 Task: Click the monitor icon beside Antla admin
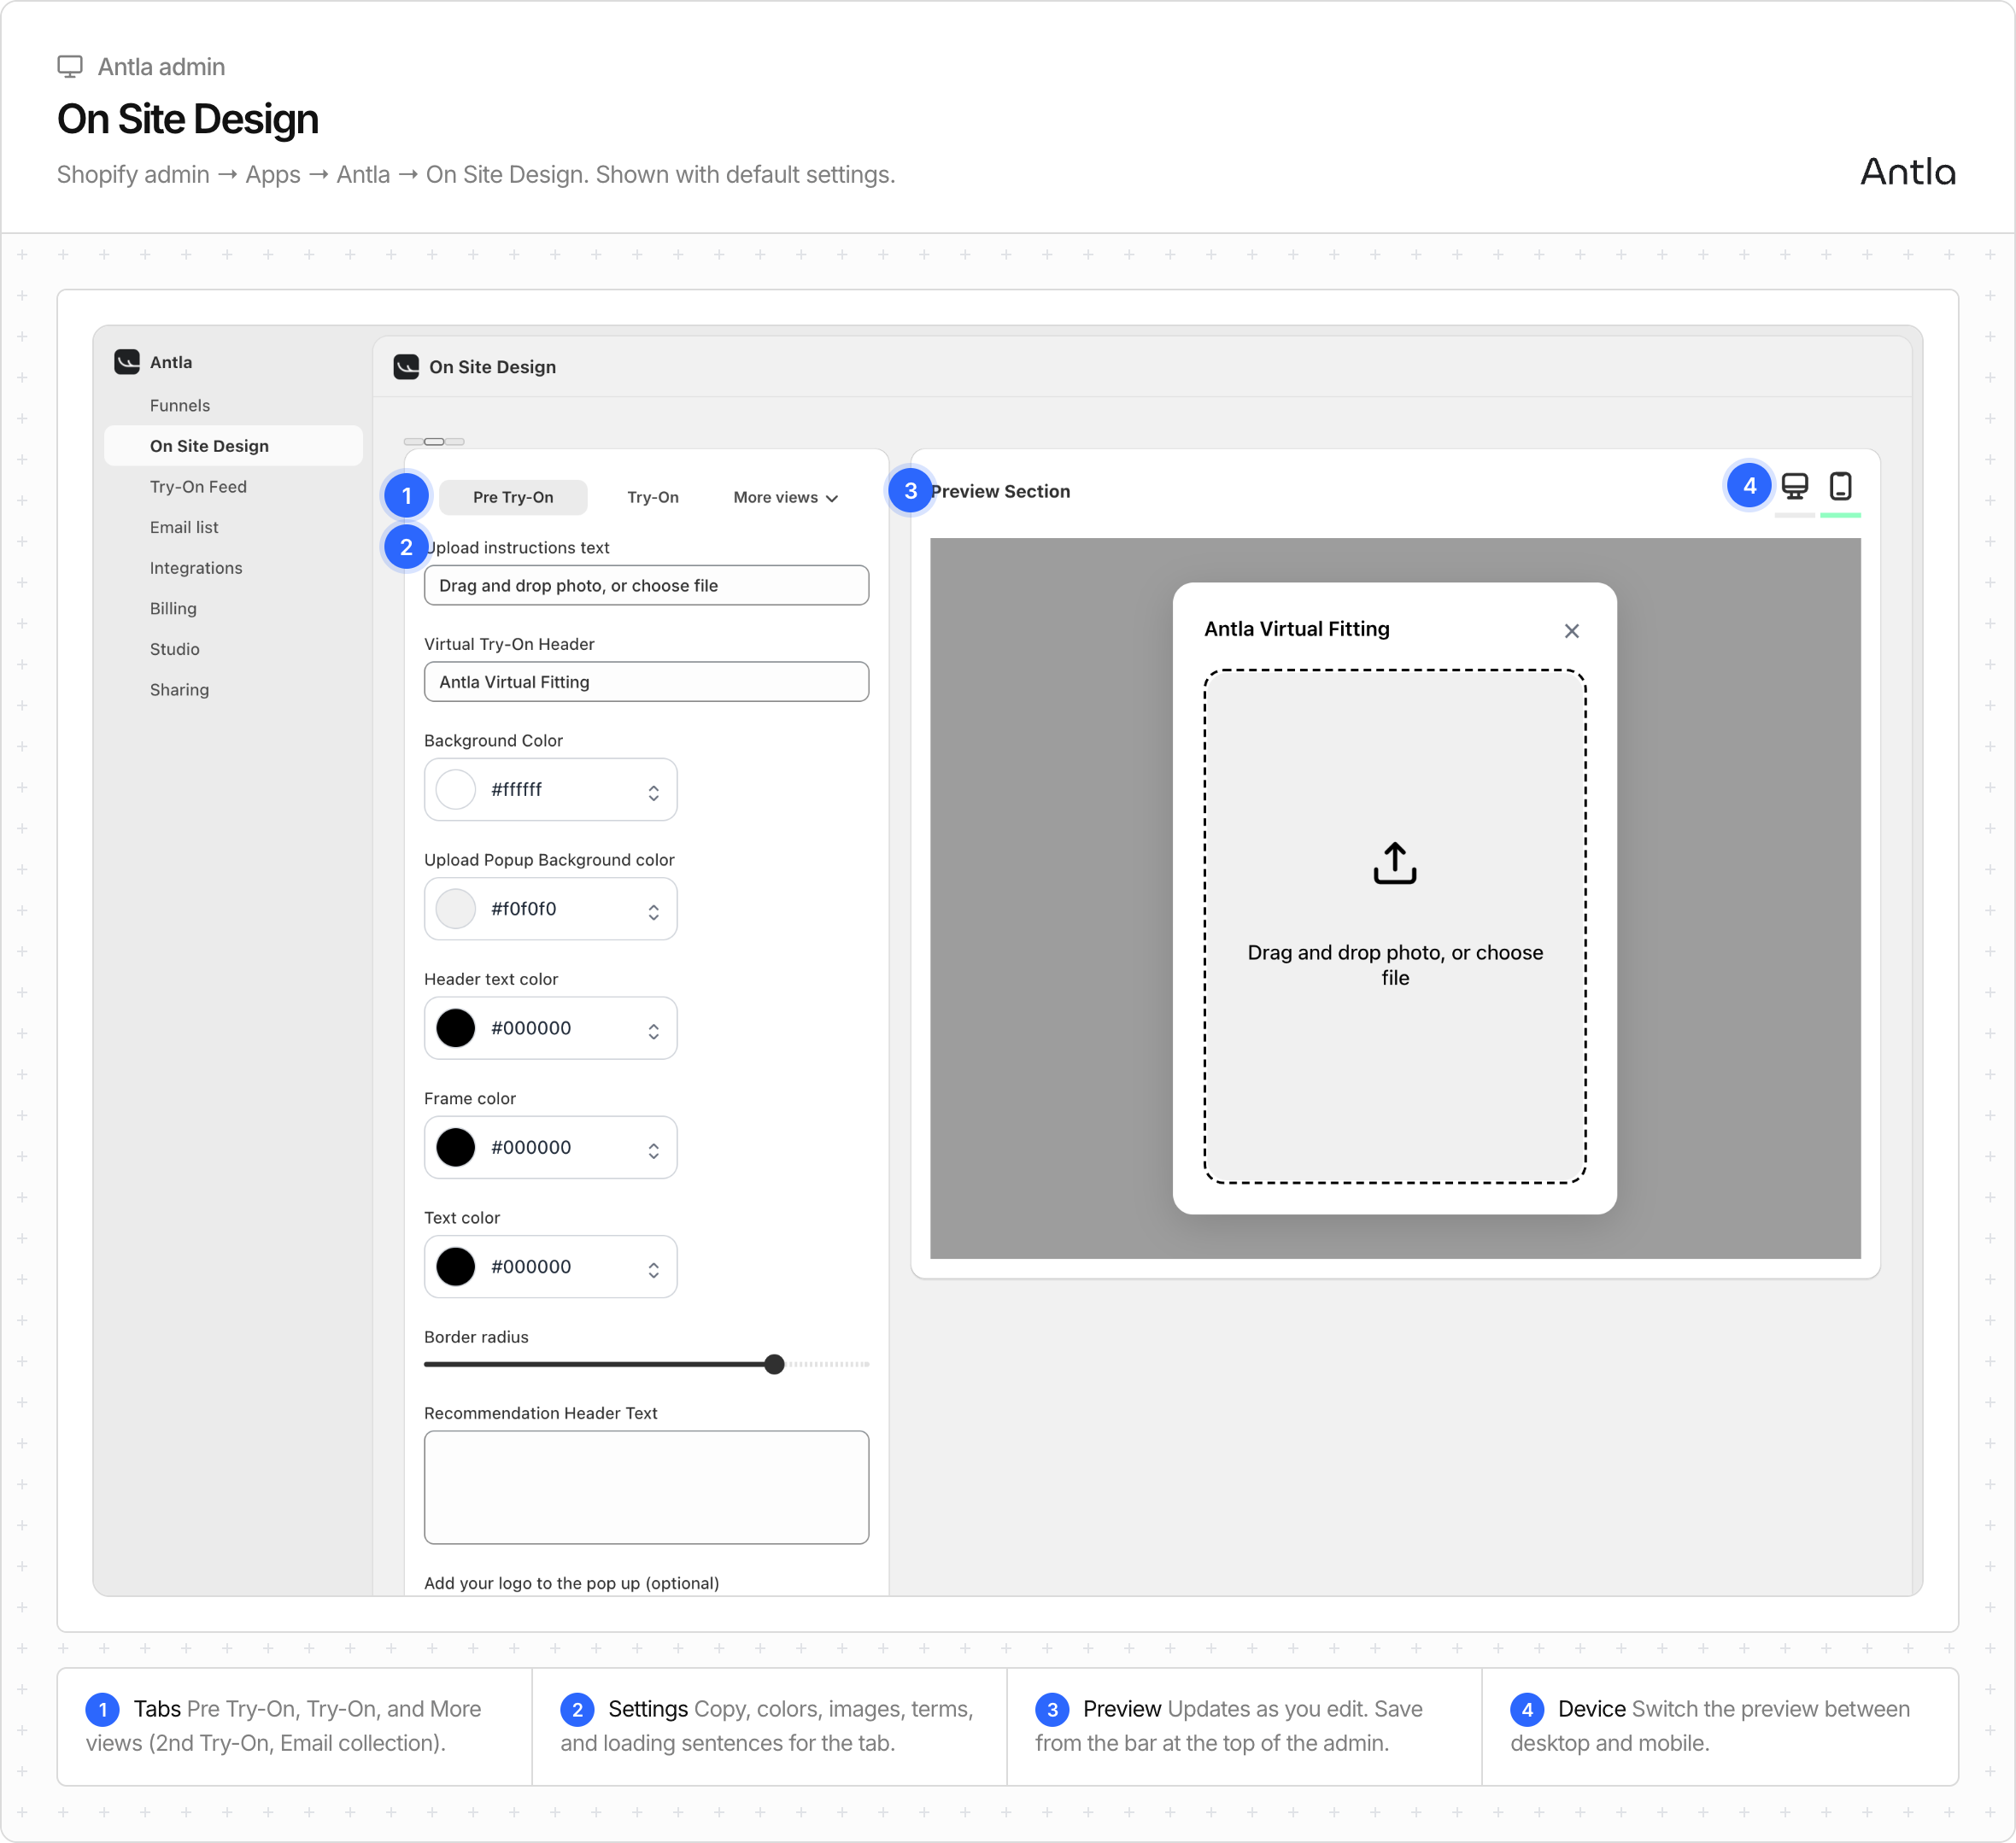70,67
